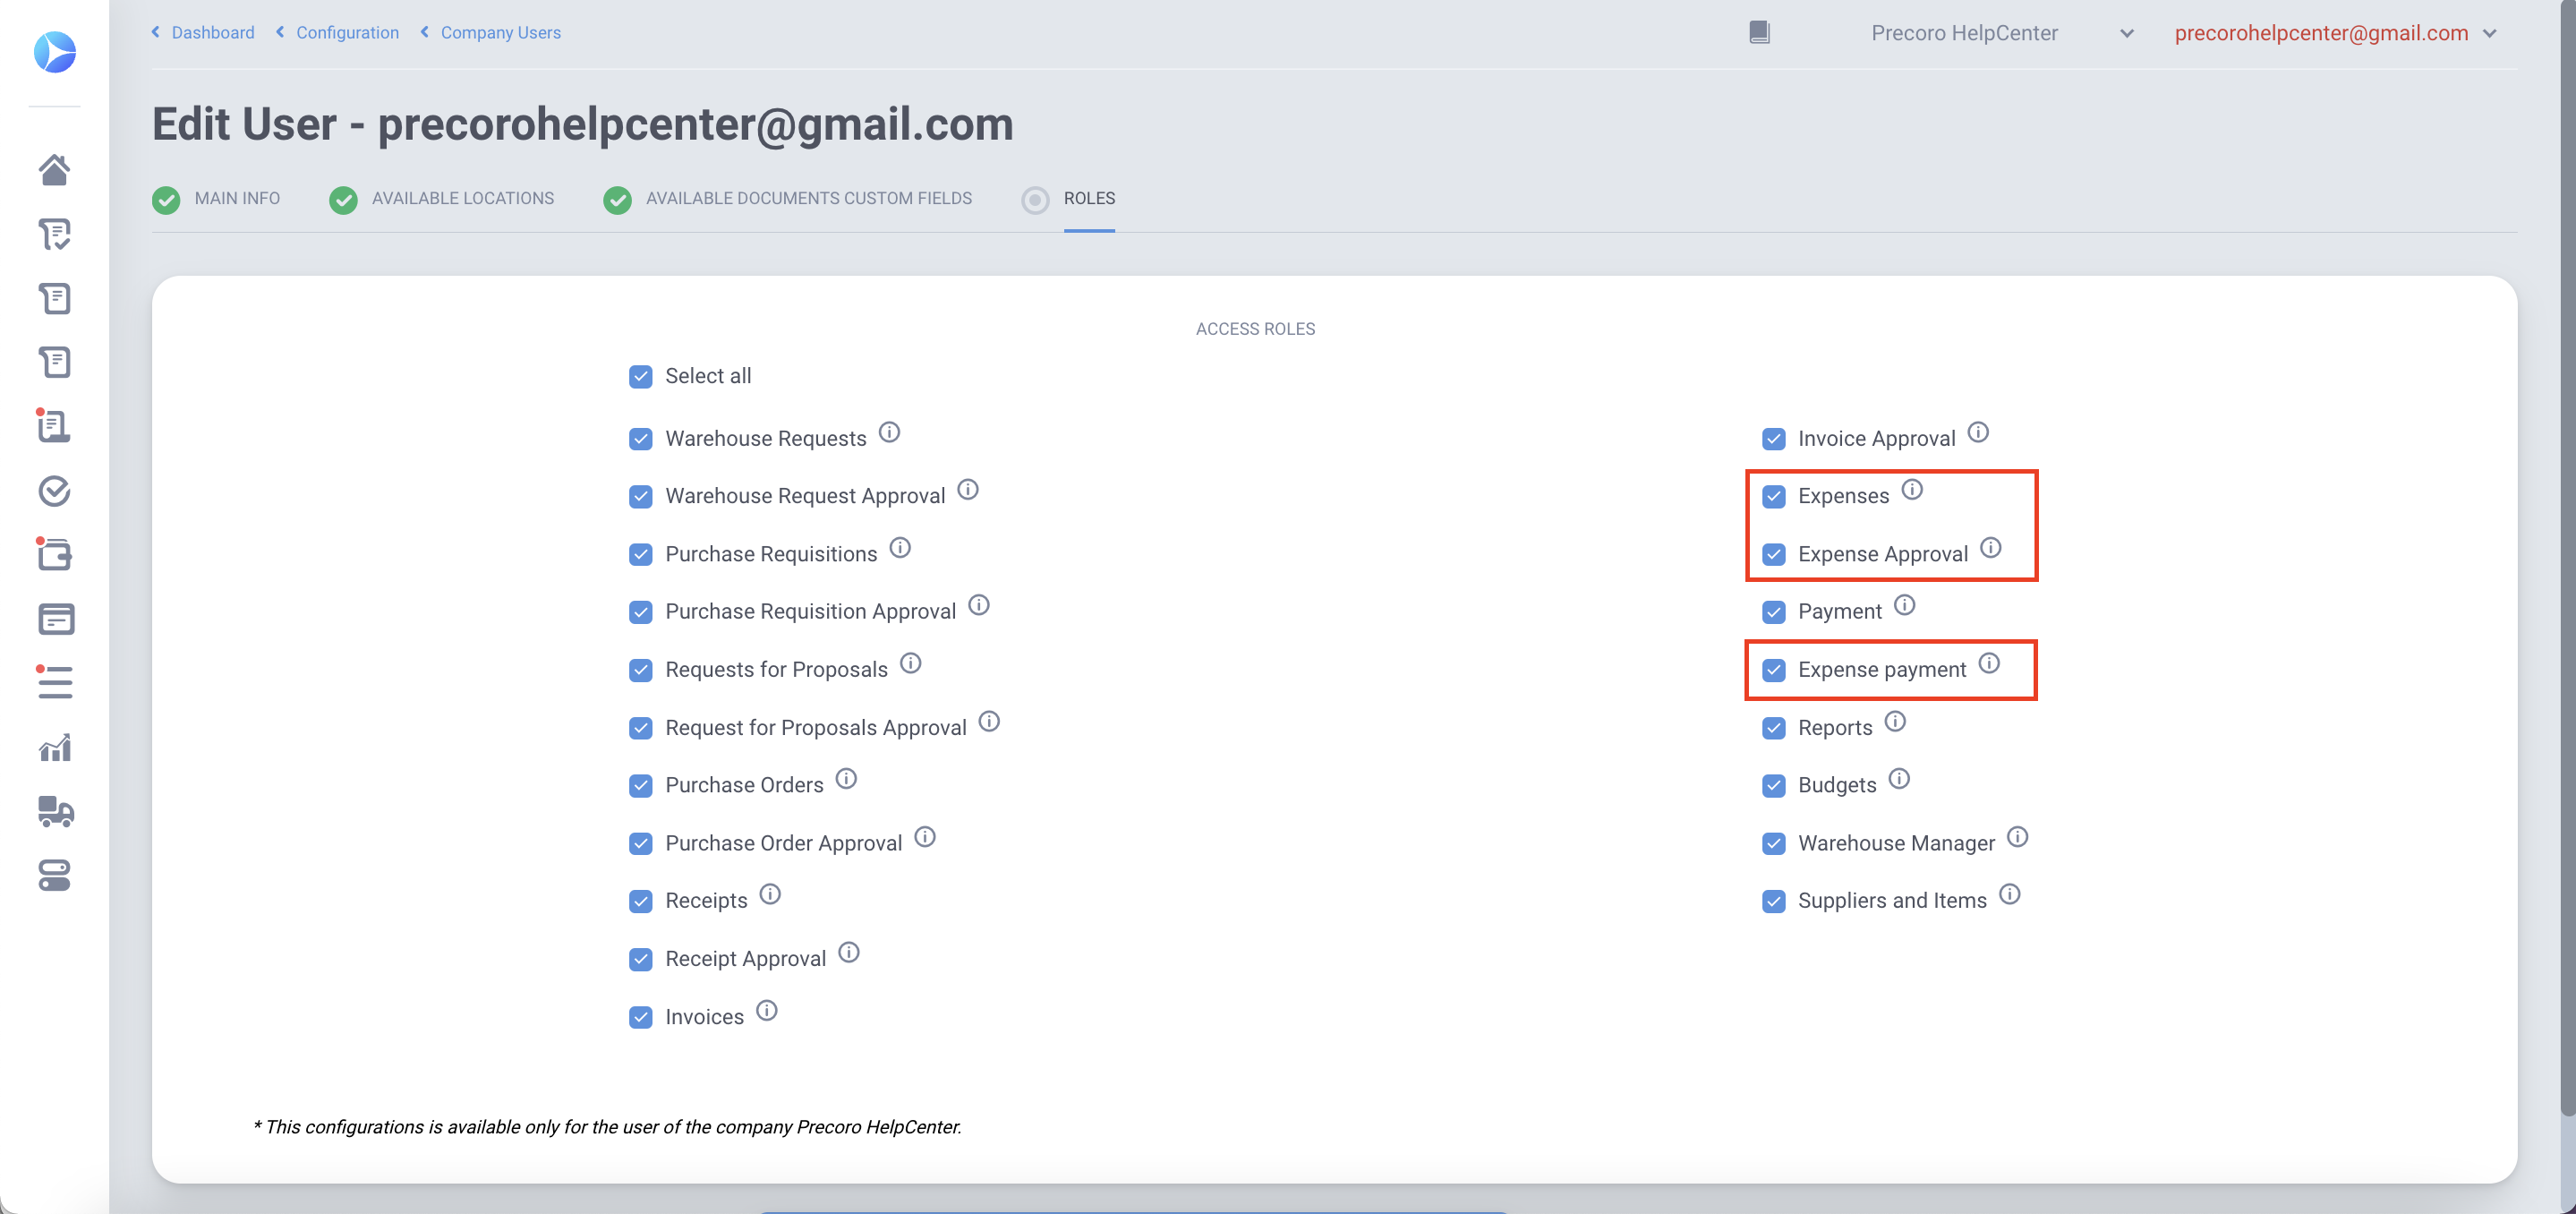Uncheck the Warehouse Requests checkbox
The height and width of the screenshot is (1214, 2576).
[641, 439]
